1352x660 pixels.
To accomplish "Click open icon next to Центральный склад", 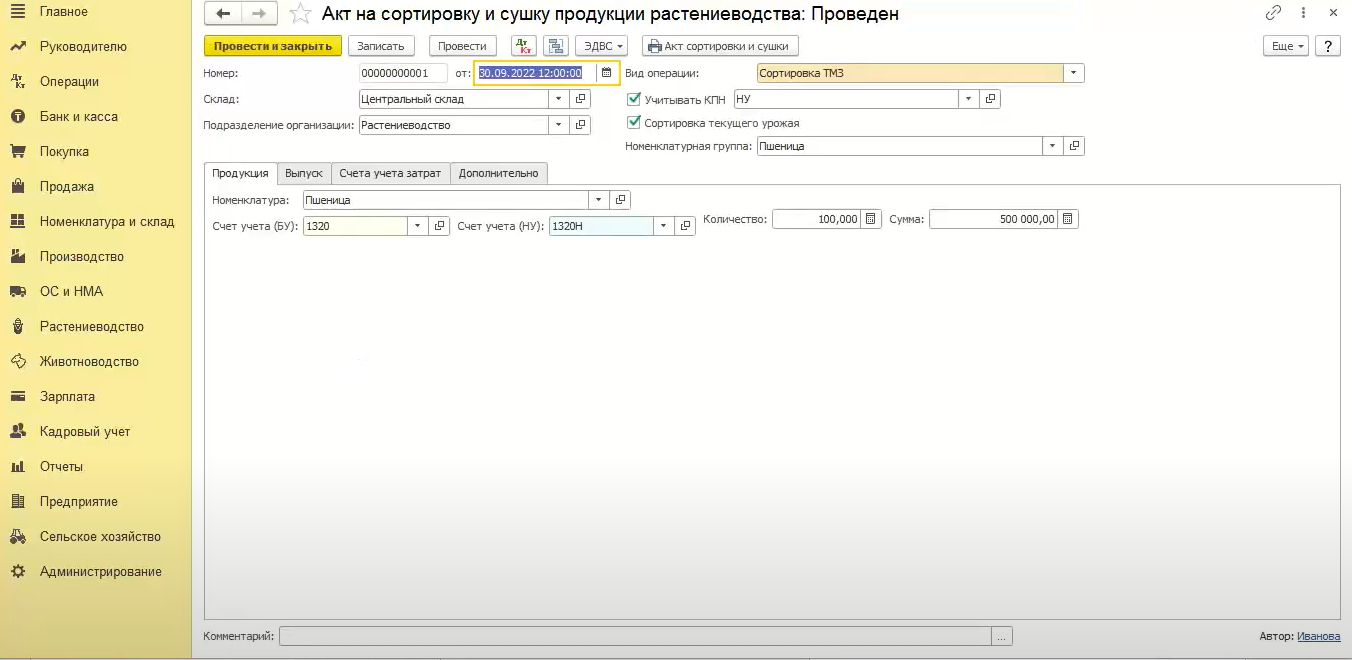I will click(580, 99).
